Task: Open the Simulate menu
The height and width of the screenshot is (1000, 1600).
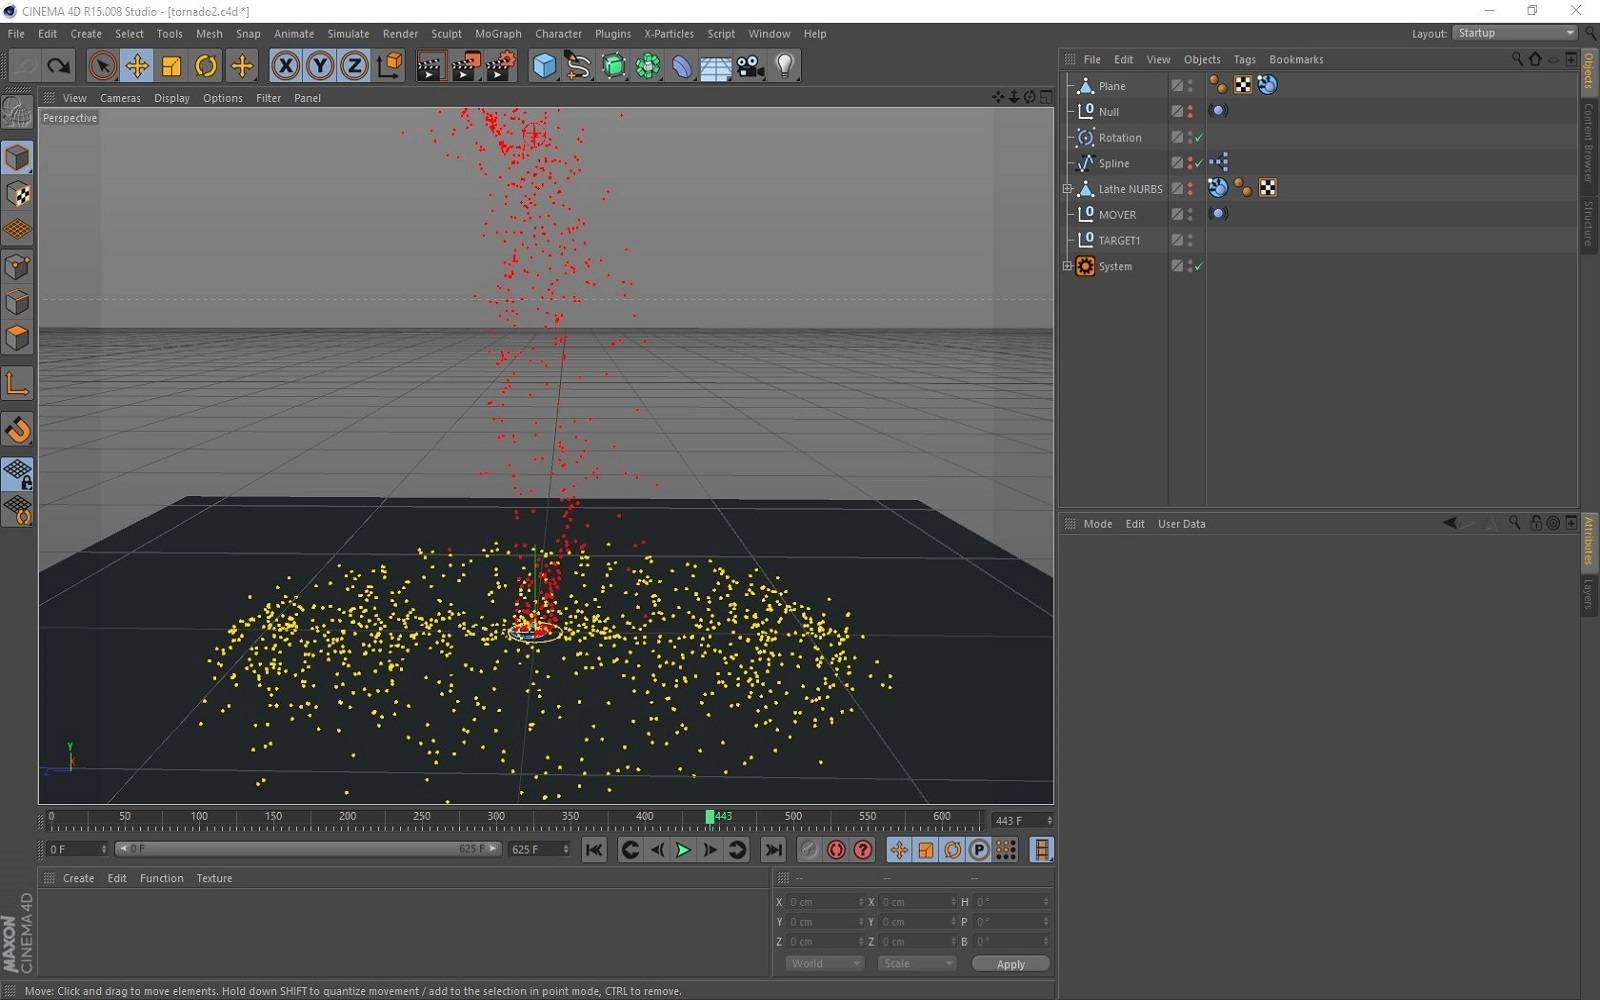Action: coord(348,33)
